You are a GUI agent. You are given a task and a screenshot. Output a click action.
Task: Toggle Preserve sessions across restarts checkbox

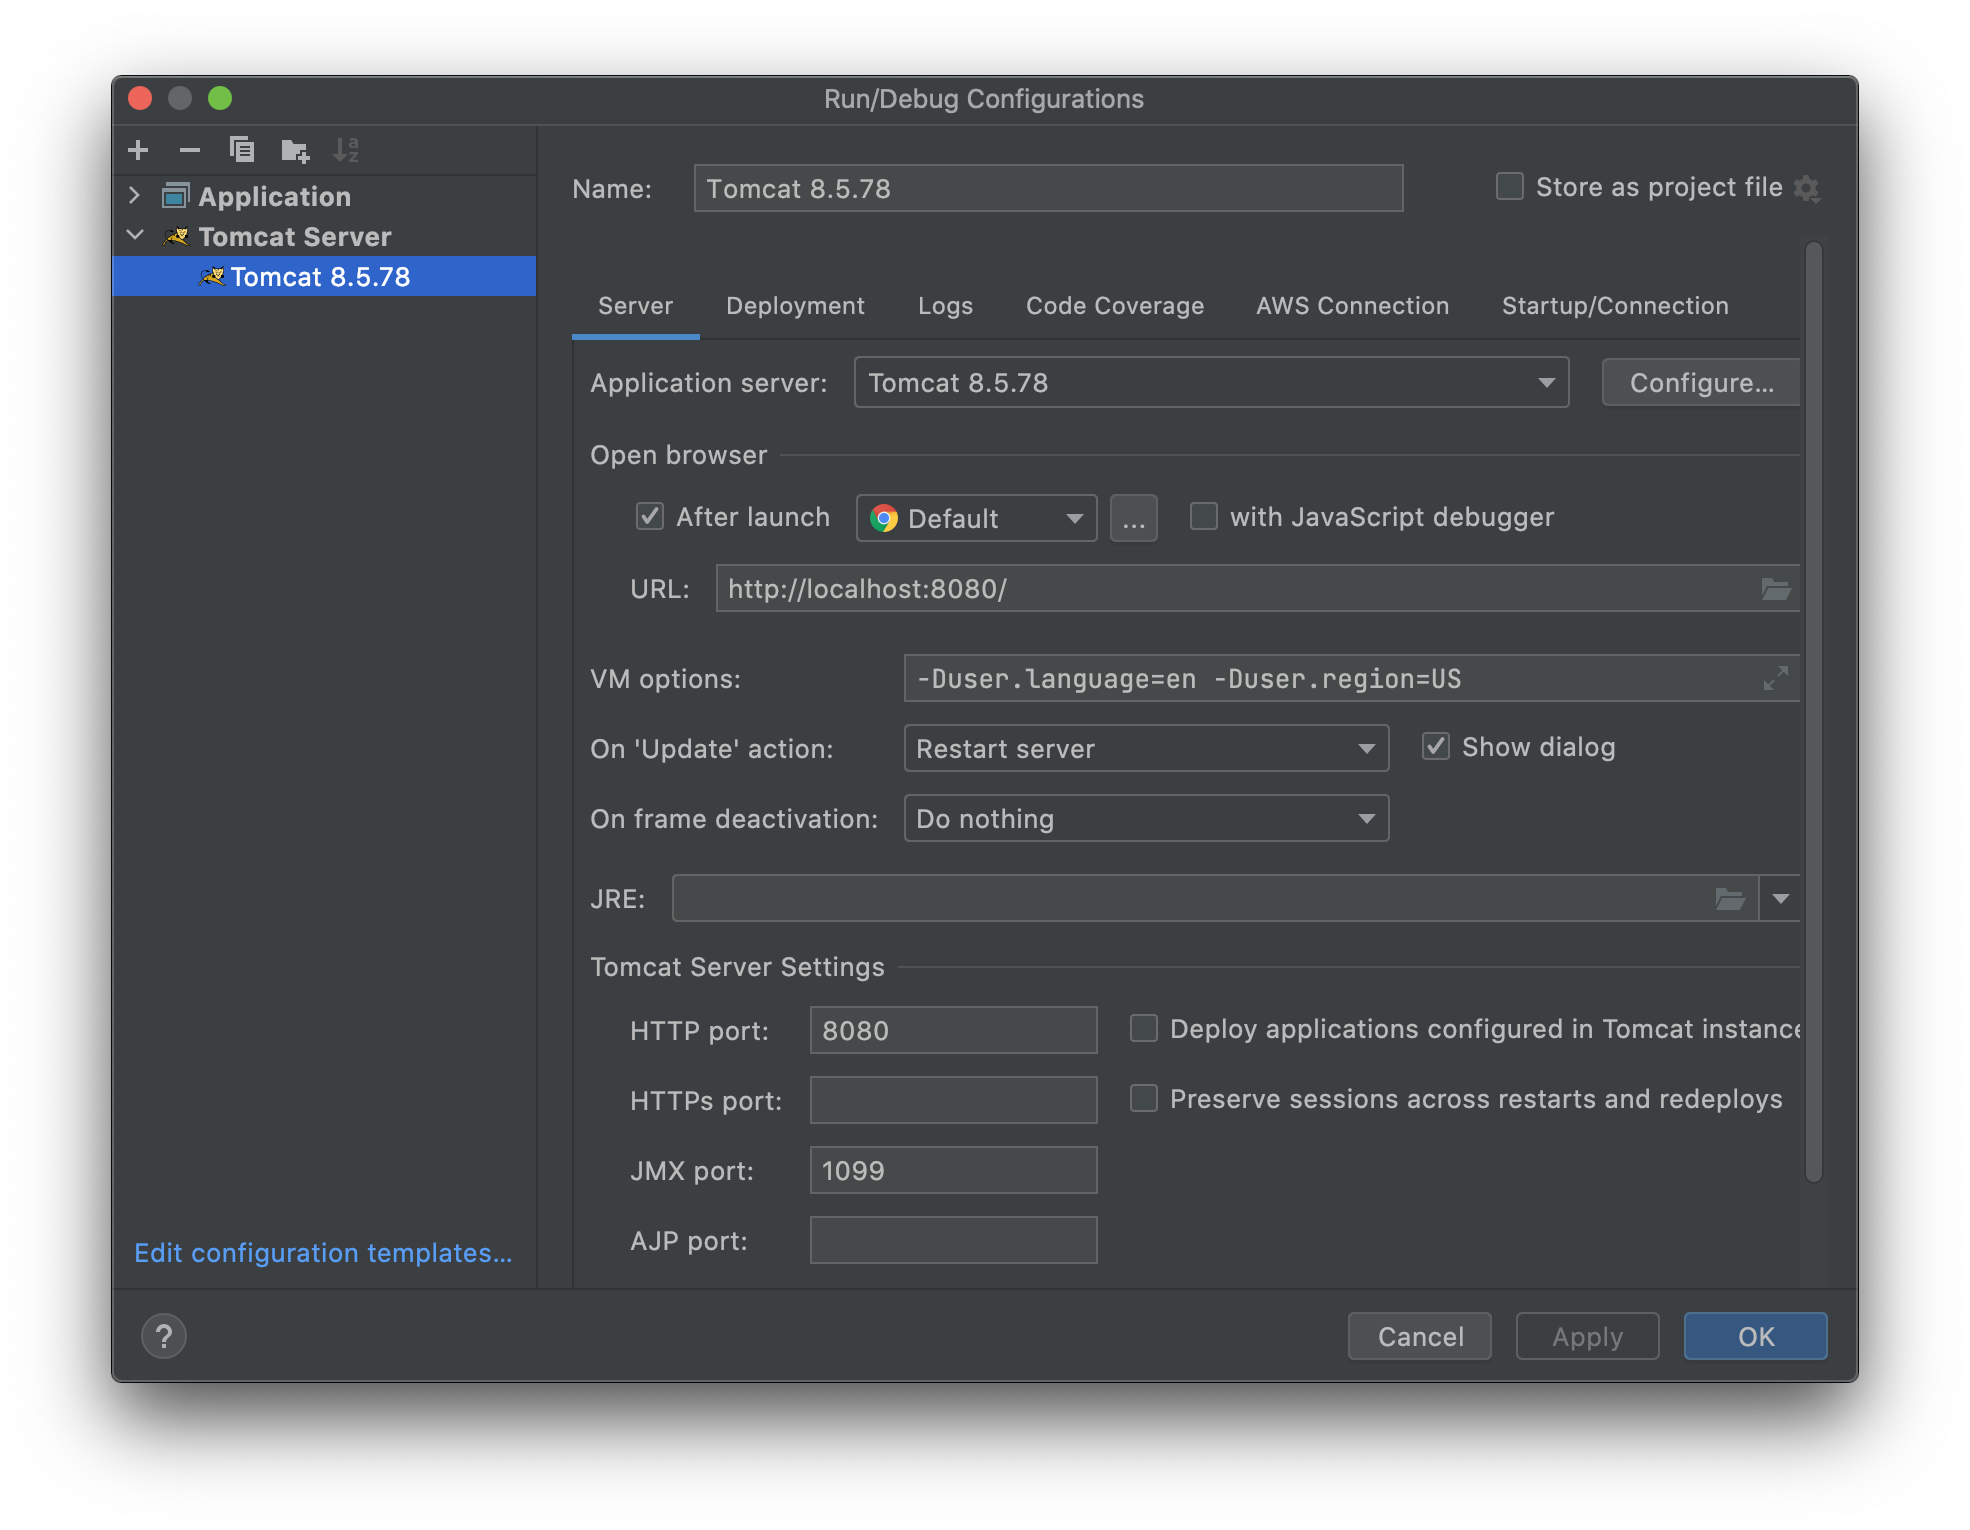tap(1144, 1099)
